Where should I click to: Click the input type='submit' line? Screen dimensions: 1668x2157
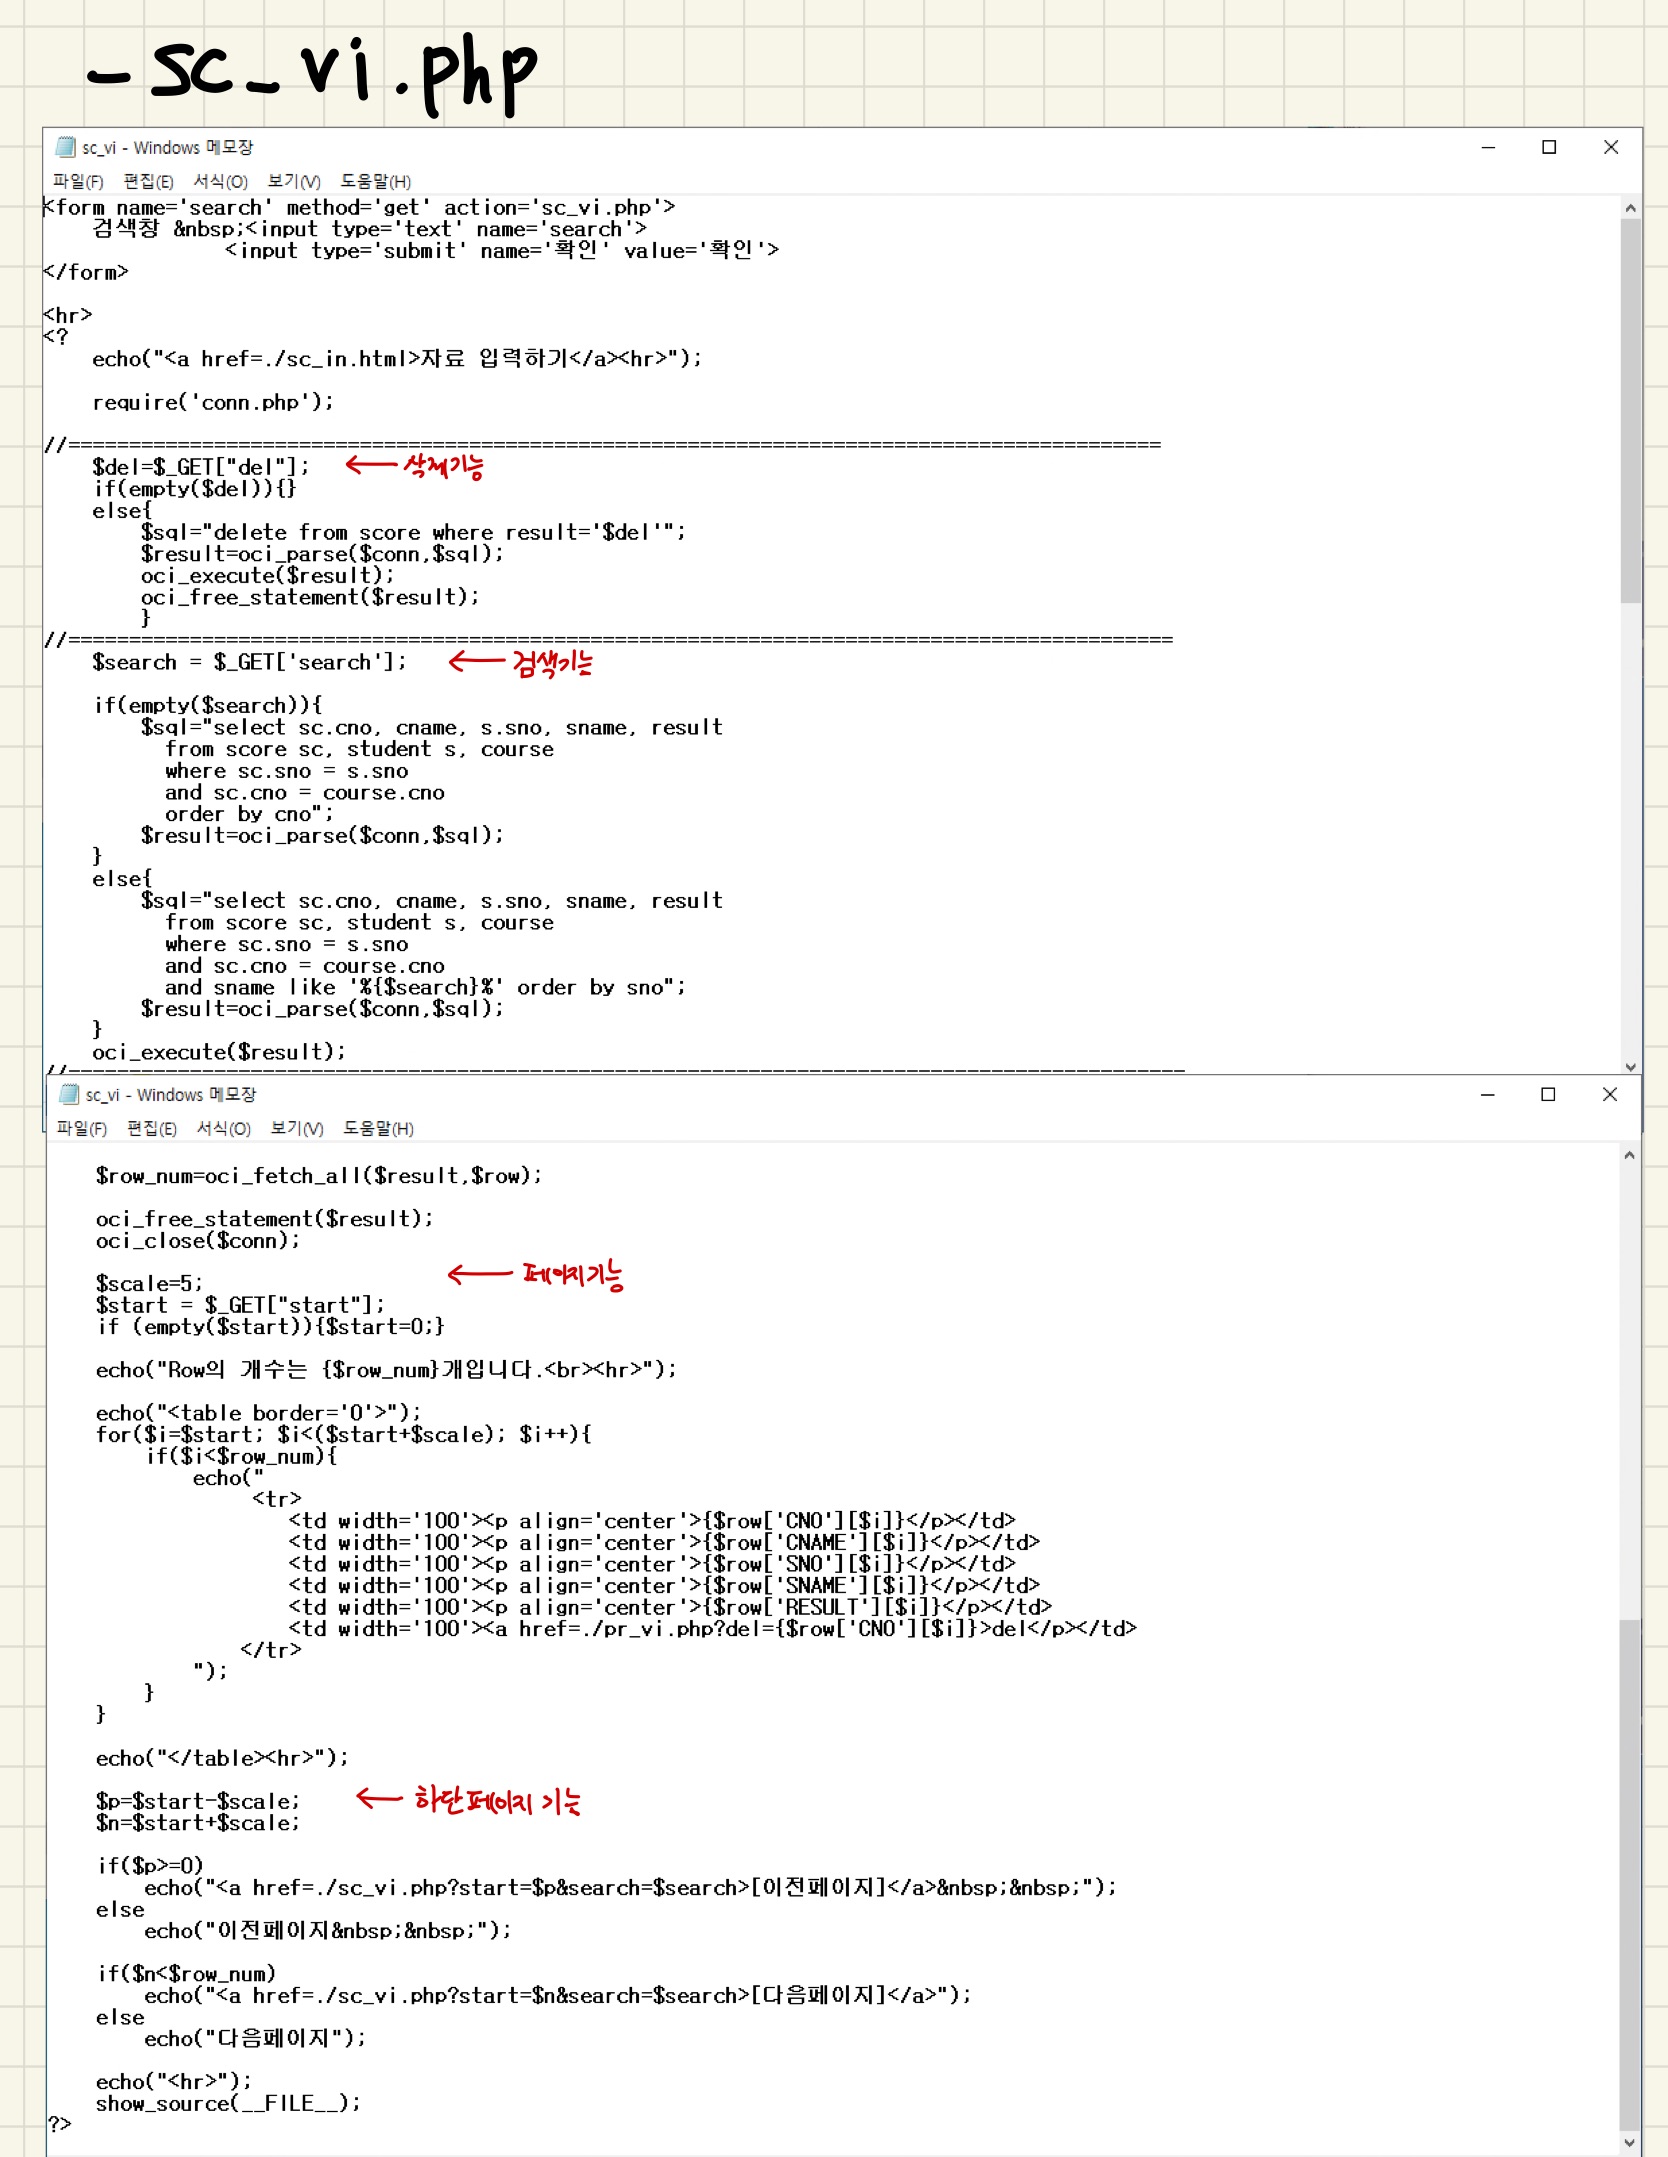(503, 250)
